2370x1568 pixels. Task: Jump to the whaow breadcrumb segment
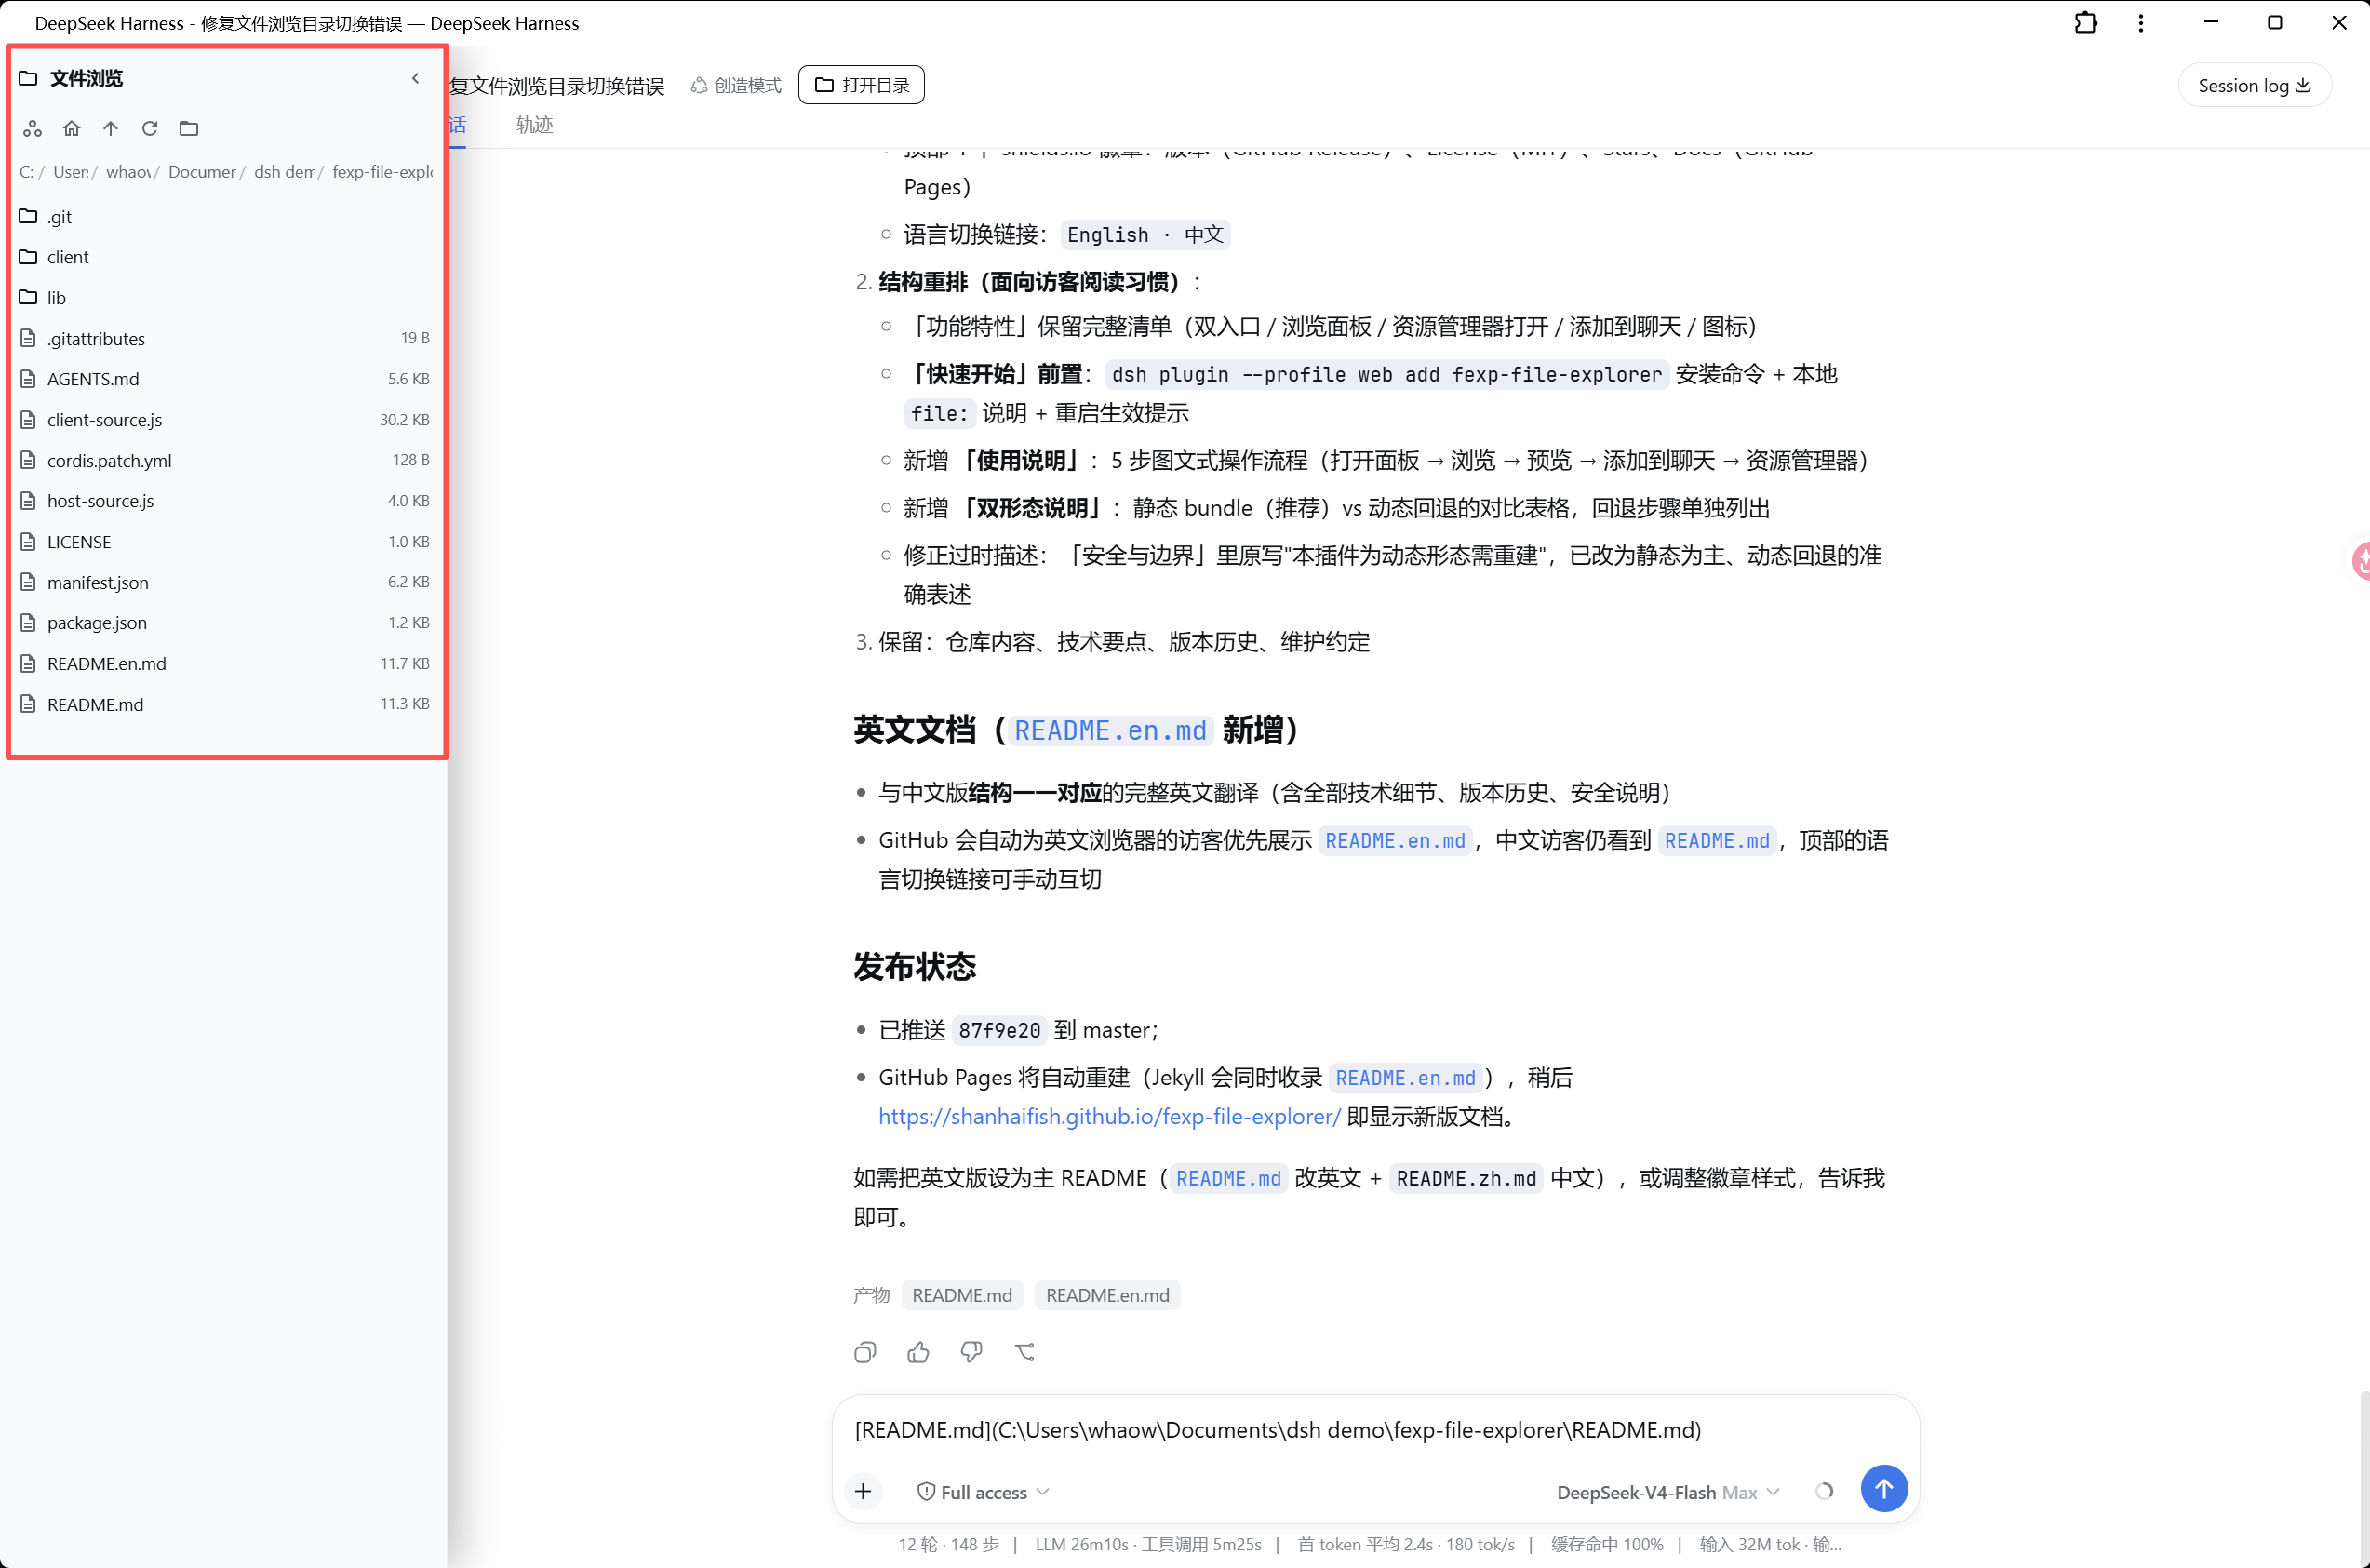pyautogui.click(x=128, y=172)
